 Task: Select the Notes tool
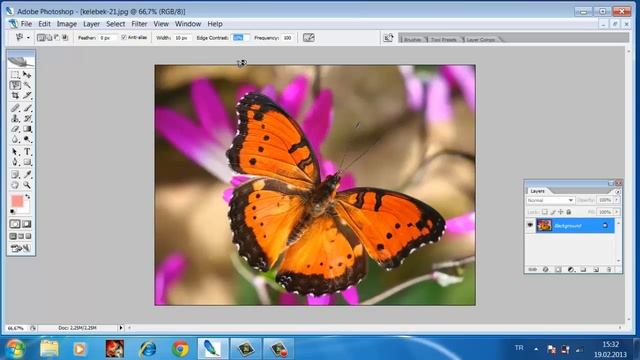[15, 175]
